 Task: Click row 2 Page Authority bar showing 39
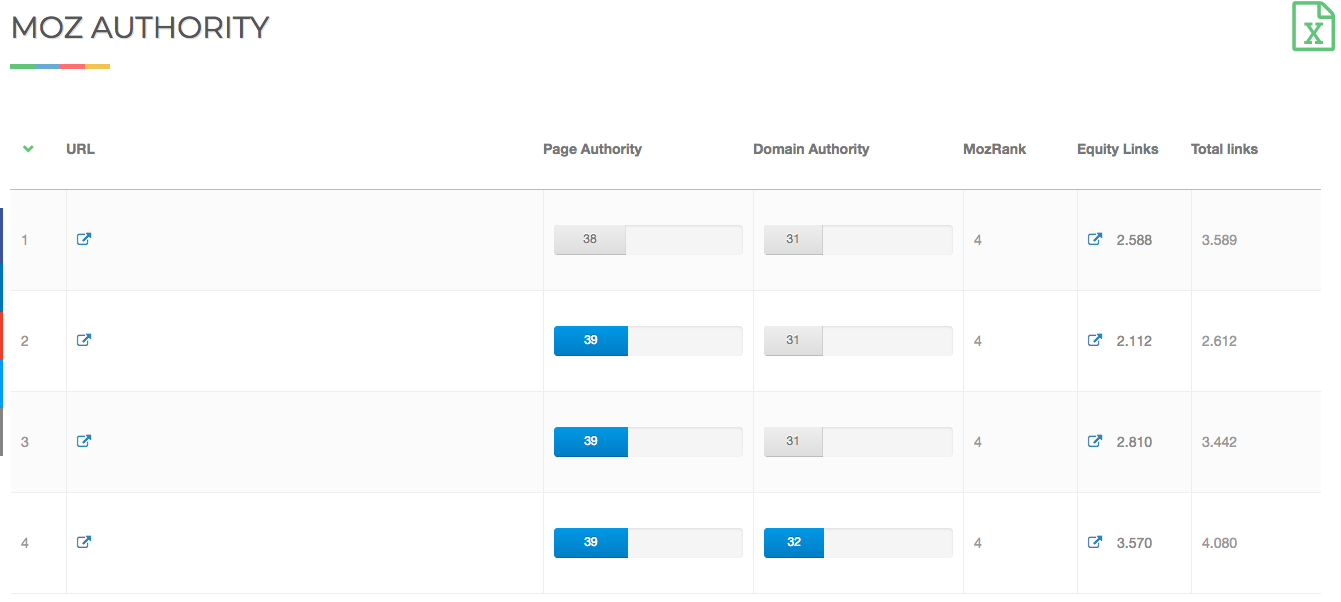tap(648, 341)
